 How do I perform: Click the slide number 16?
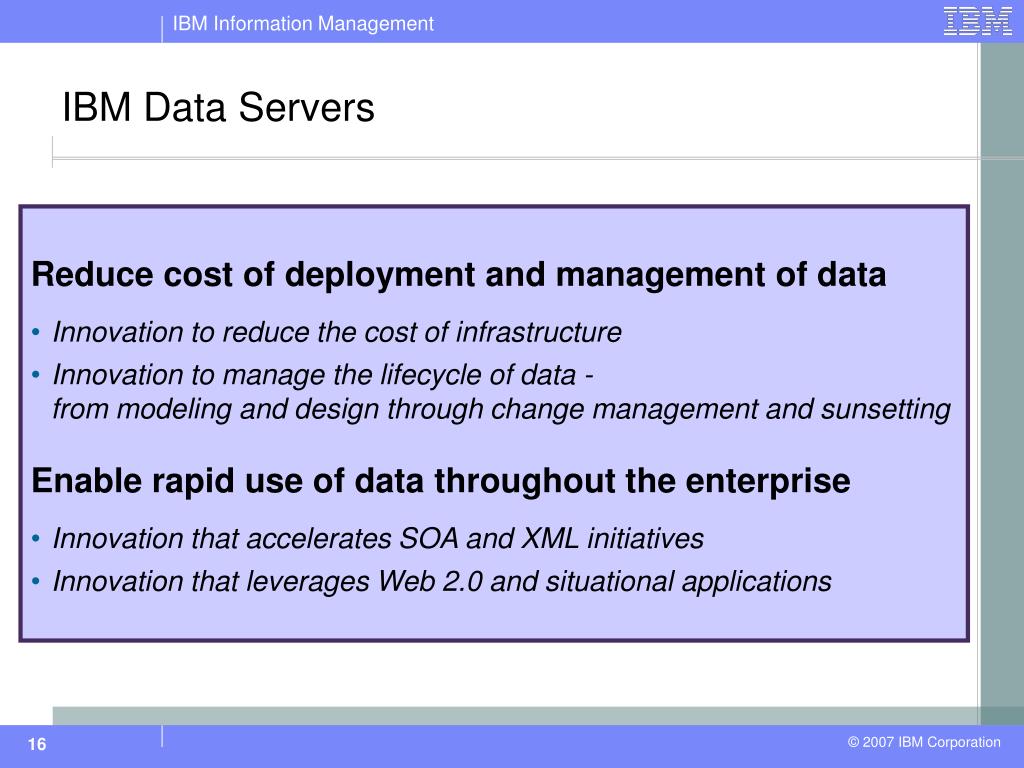pyautogui.click(x=37, y=744)
